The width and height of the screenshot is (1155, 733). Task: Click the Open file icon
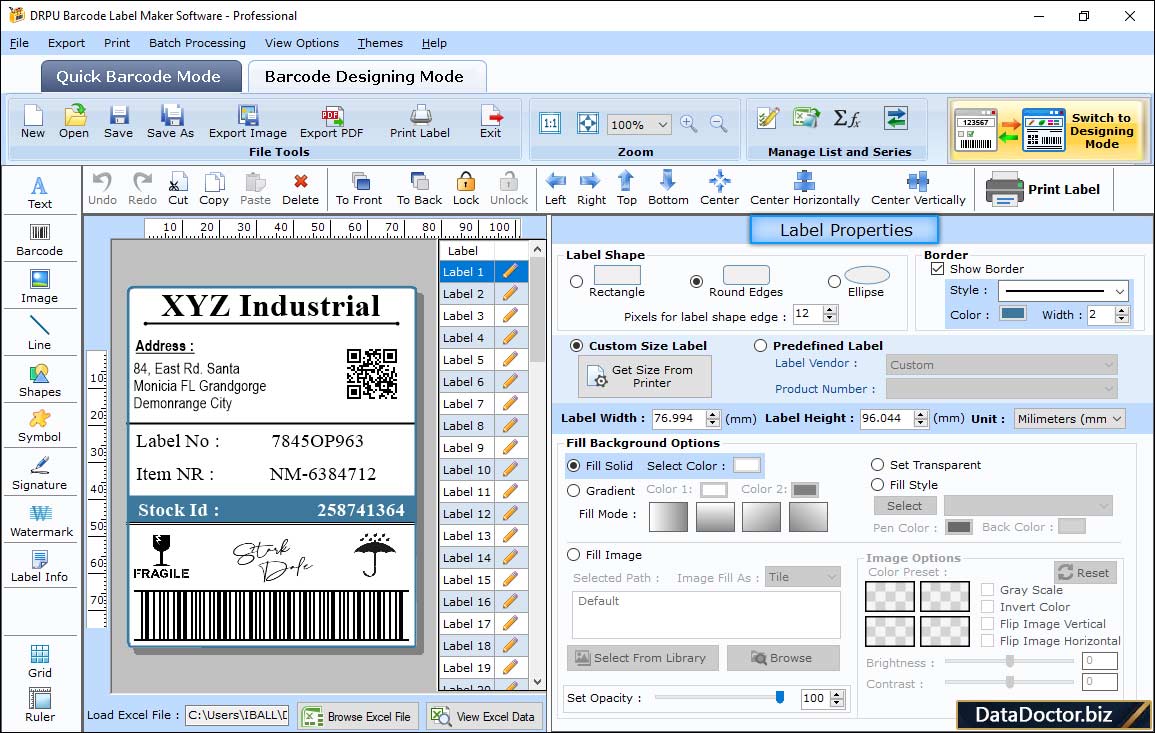click(x=74, y=122)
